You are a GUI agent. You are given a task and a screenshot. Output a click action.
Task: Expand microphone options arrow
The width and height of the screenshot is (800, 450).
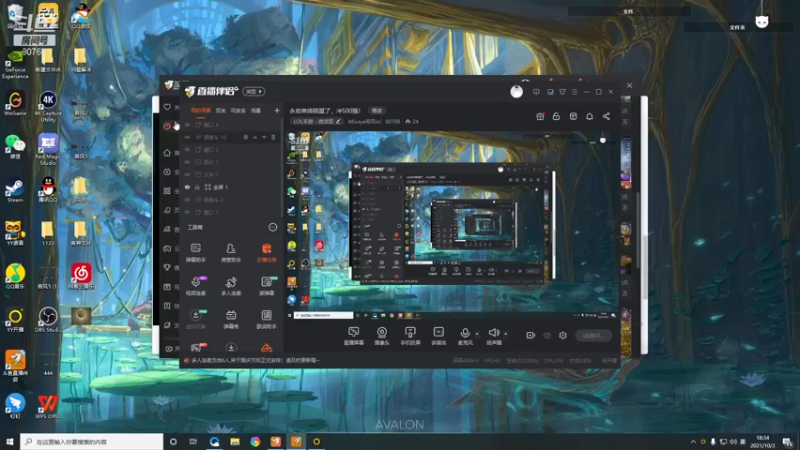(x=477, y=334)
